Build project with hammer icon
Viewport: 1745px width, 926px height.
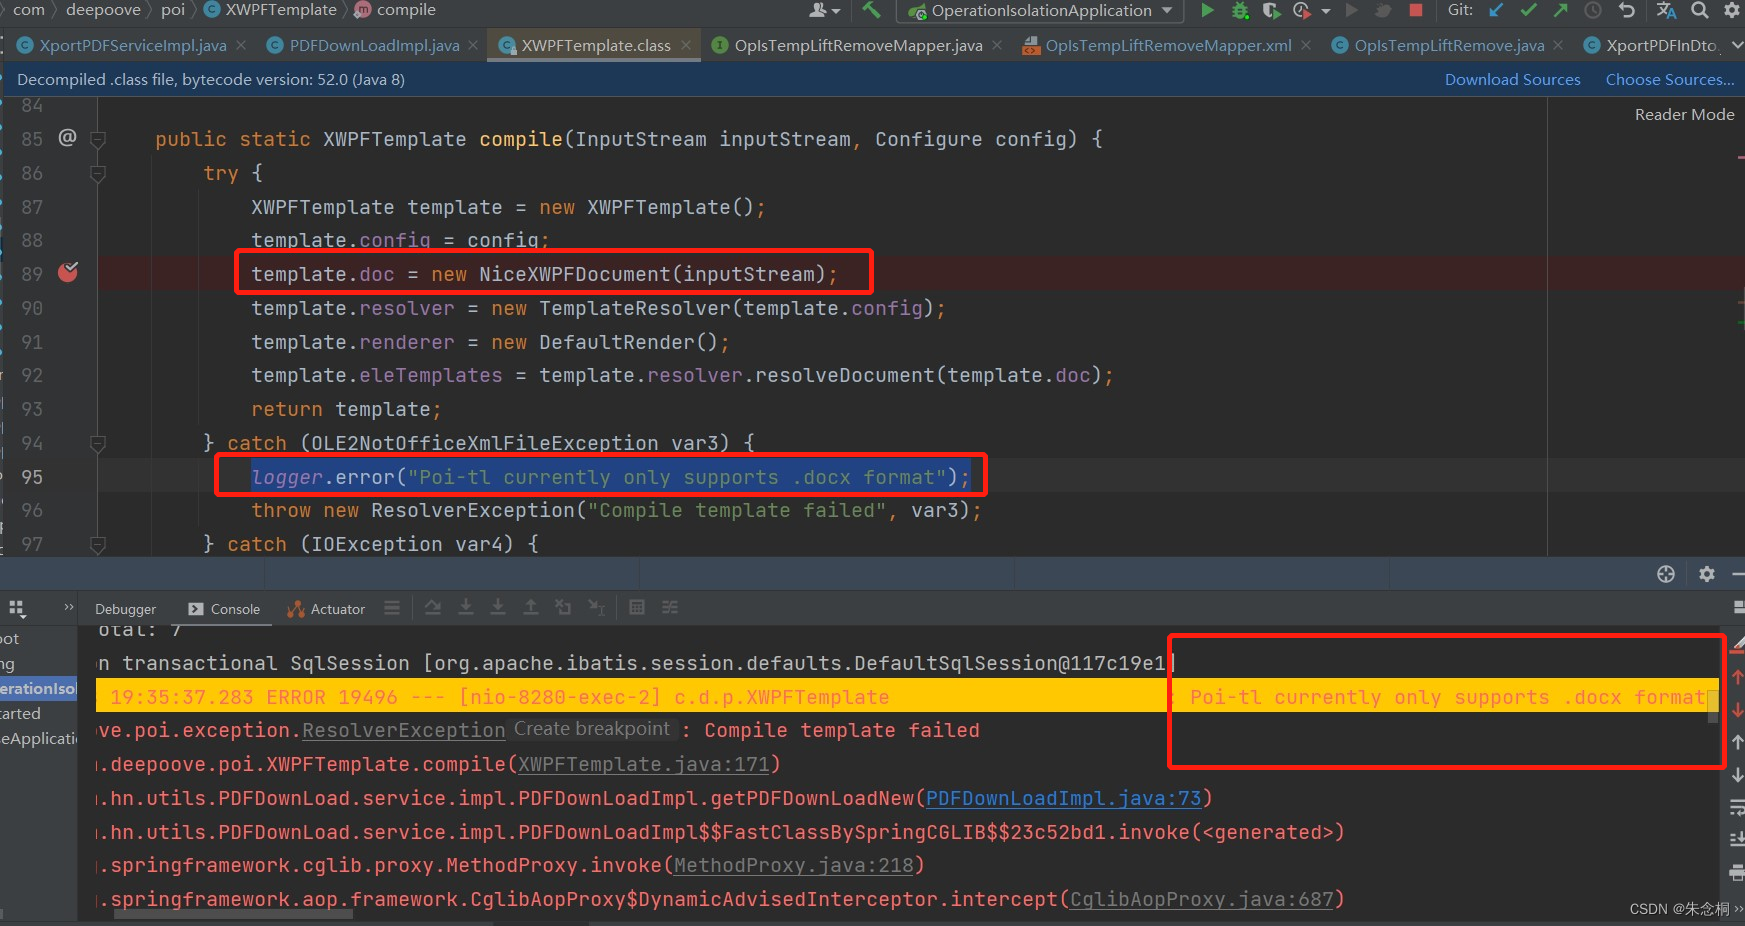tap(871, 10)
